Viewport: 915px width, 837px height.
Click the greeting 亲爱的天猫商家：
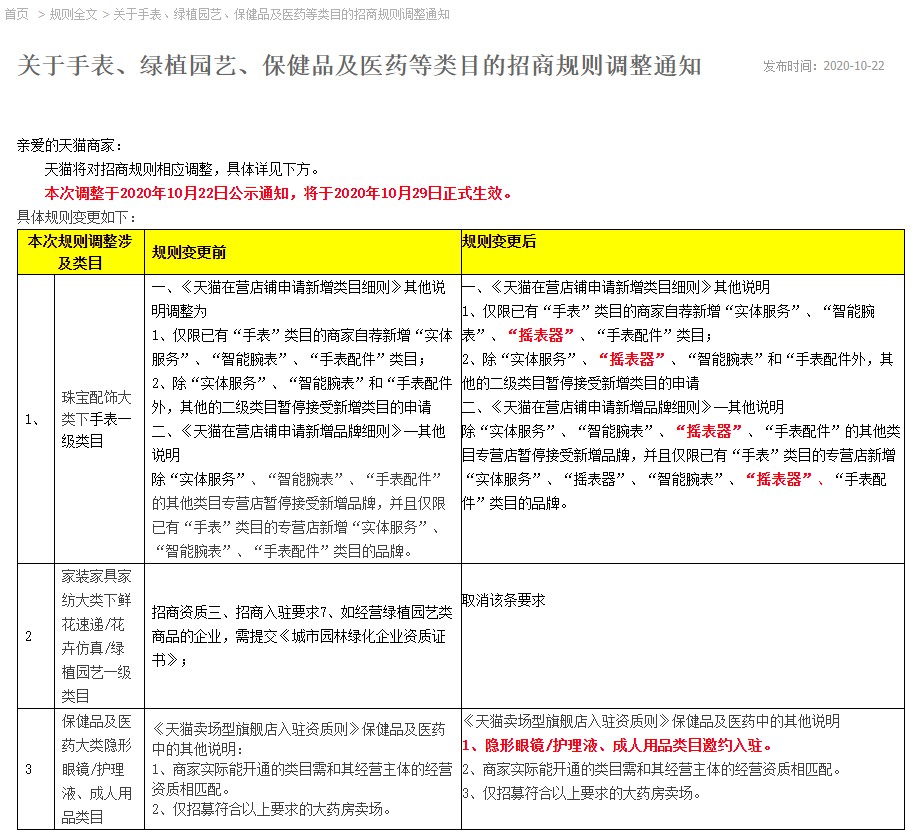point(69,145)
